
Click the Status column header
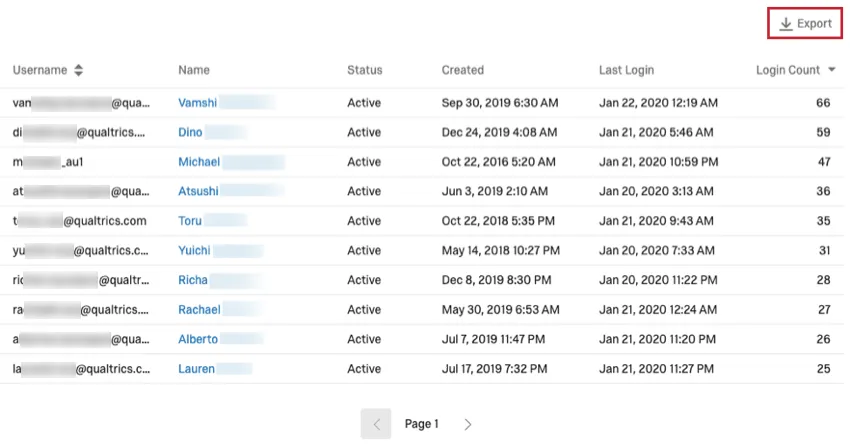tap(364, 70)
